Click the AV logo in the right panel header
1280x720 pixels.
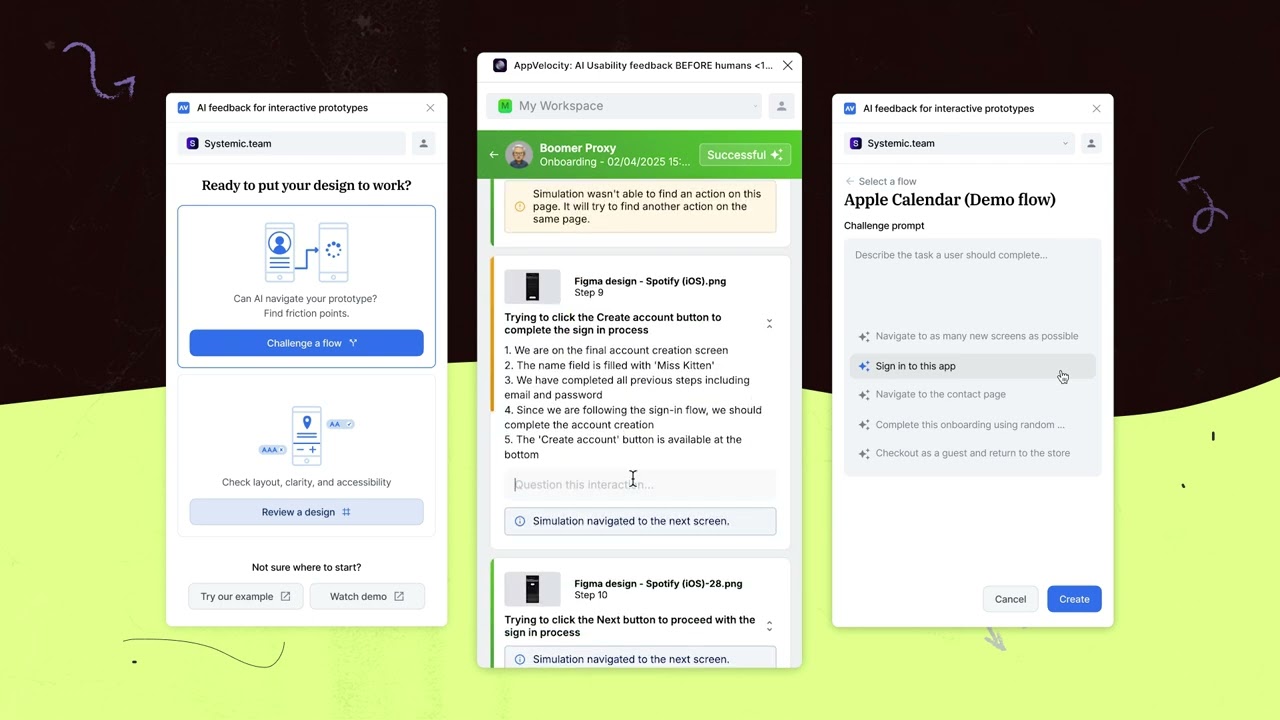(x=850, y=109)
